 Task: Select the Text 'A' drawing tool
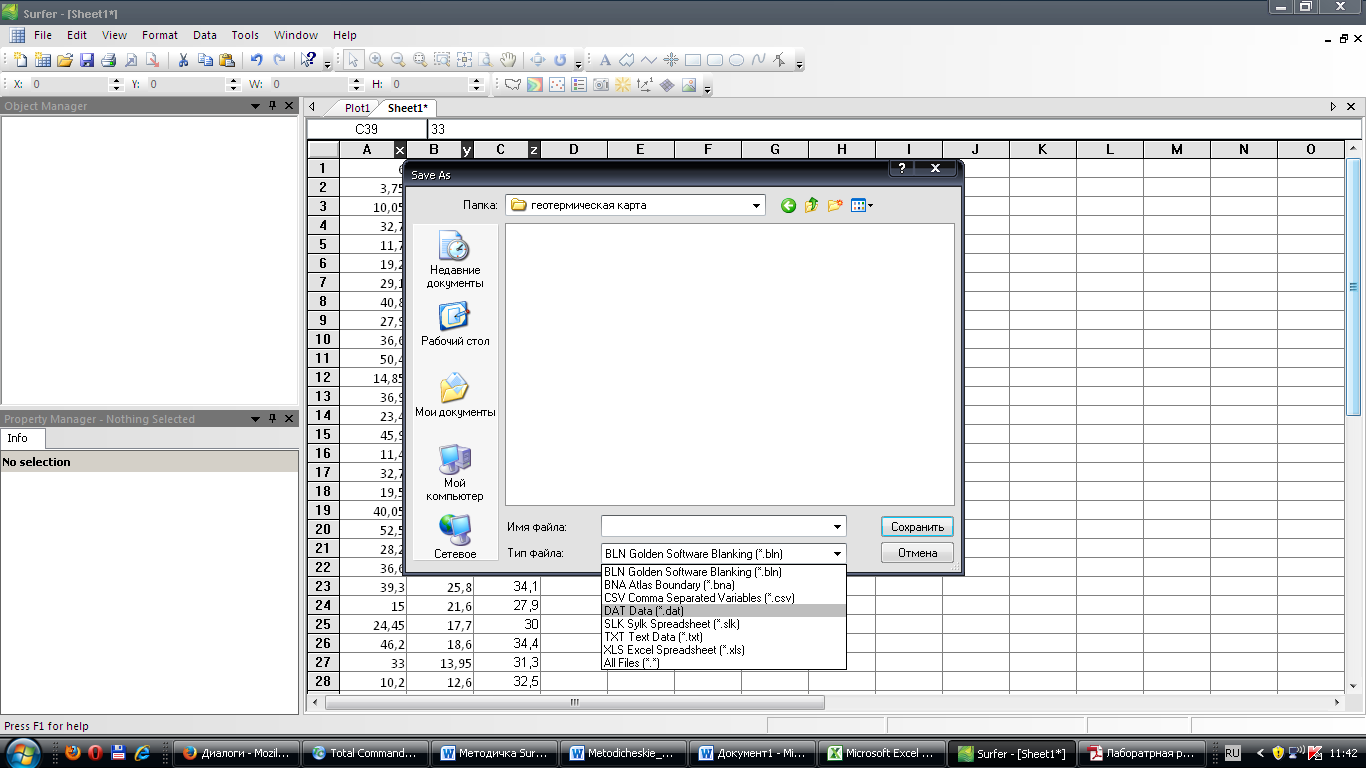(x=605, y=60)
